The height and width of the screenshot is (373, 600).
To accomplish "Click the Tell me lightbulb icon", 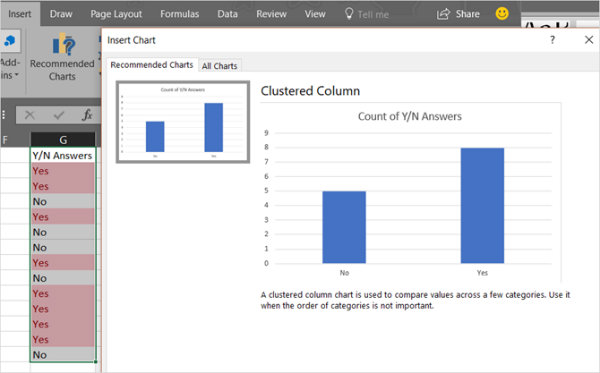I will 349,14.
